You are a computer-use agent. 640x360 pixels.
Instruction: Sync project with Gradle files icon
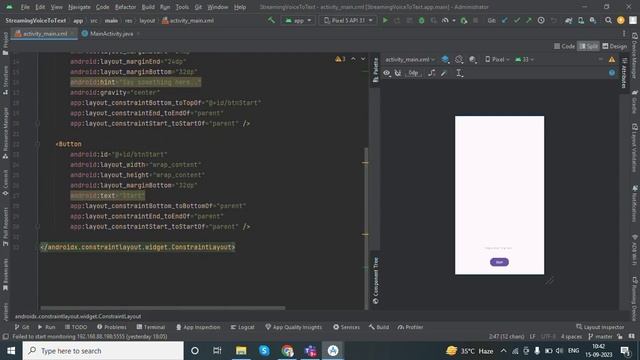(x=568, y=20)
